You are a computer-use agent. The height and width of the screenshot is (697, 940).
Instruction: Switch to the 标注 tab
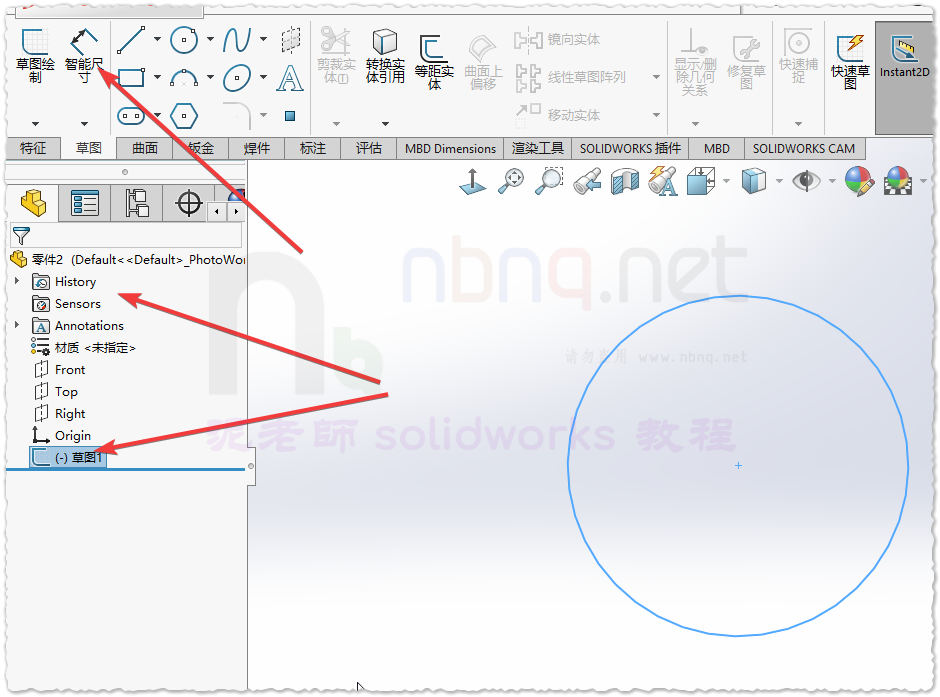pos(312,149)
